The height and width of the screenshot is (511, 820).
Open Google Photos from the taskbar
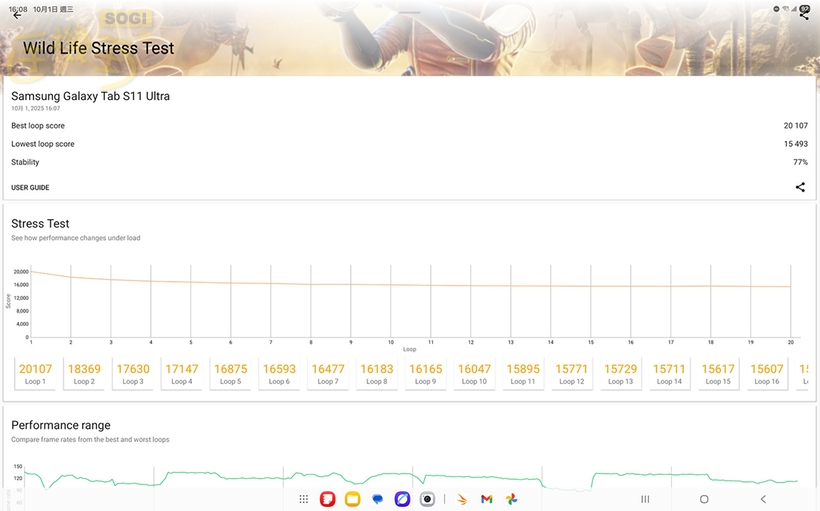pyautogui.click(x=511, y=499)
